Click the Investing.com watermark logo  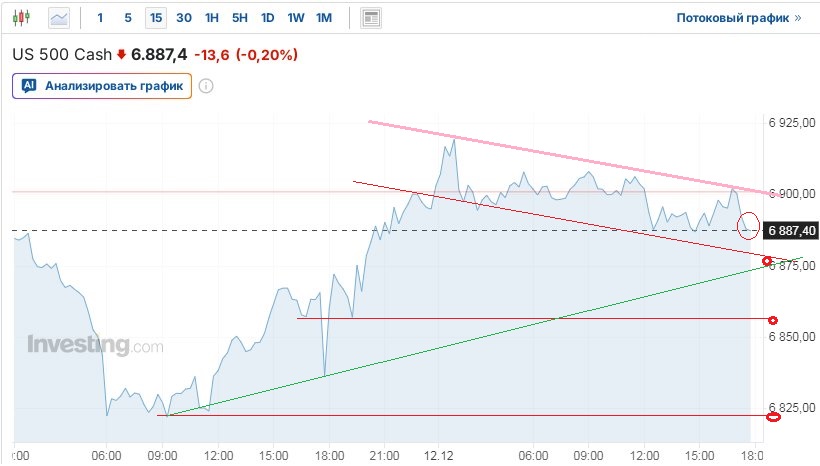pos(94,346)
